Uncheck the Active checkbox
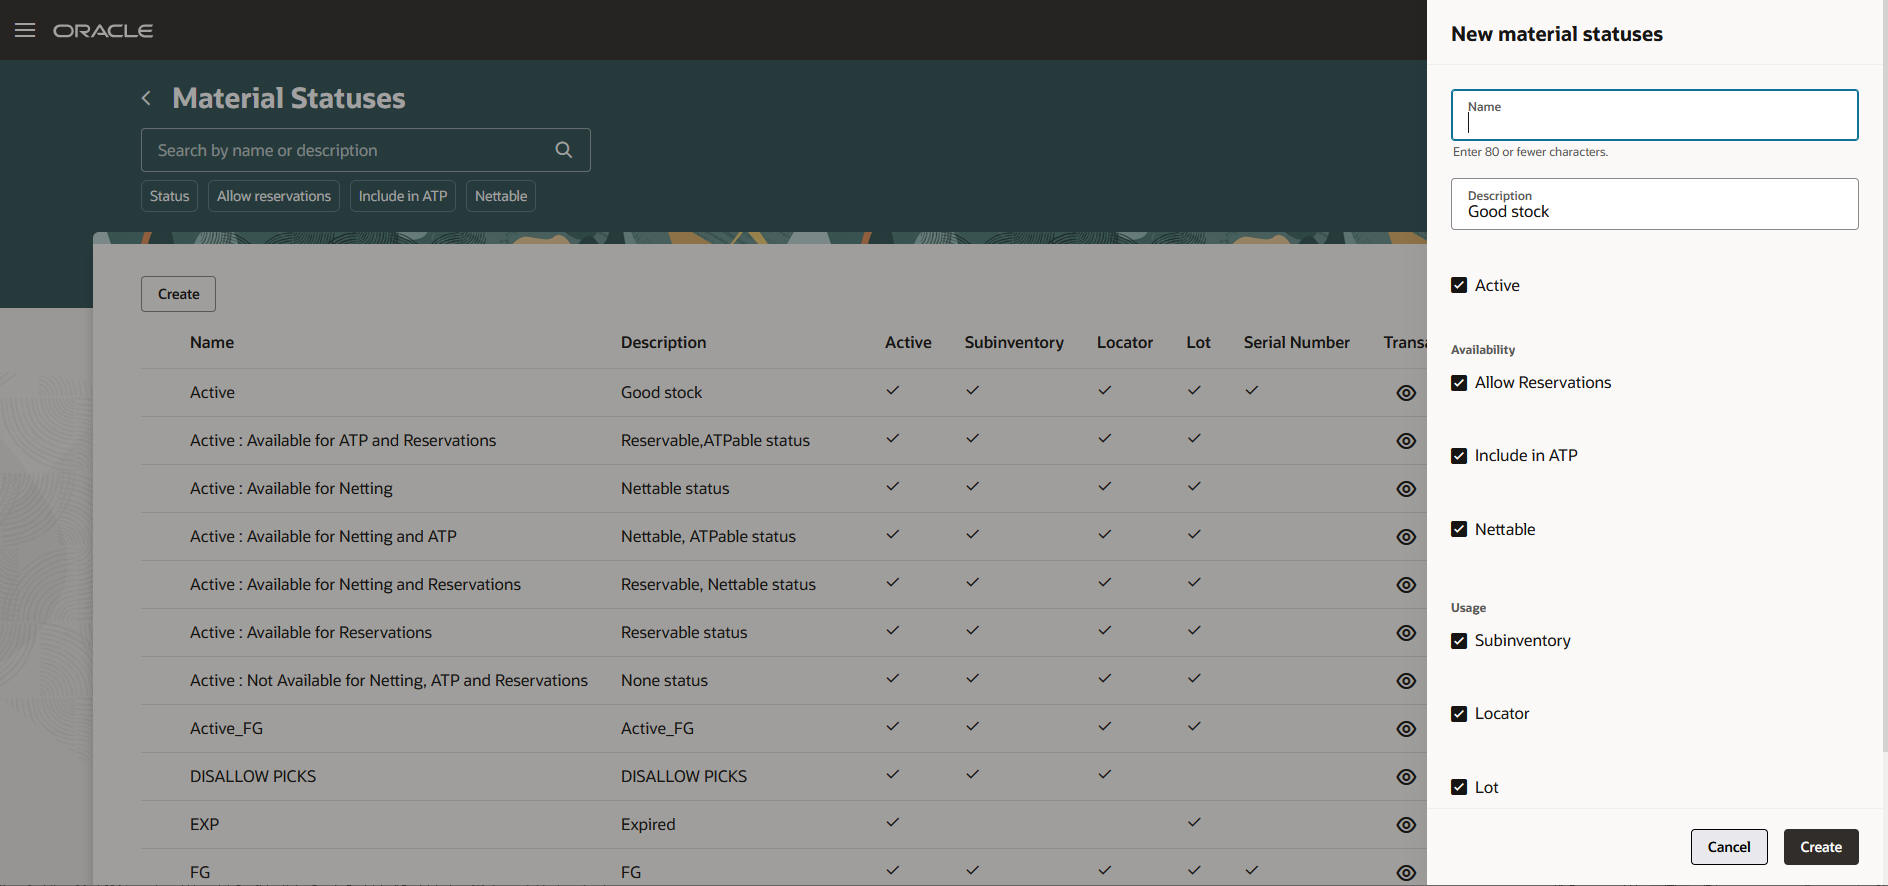Screen dimensions: 1888x886 coord(1459,285)
